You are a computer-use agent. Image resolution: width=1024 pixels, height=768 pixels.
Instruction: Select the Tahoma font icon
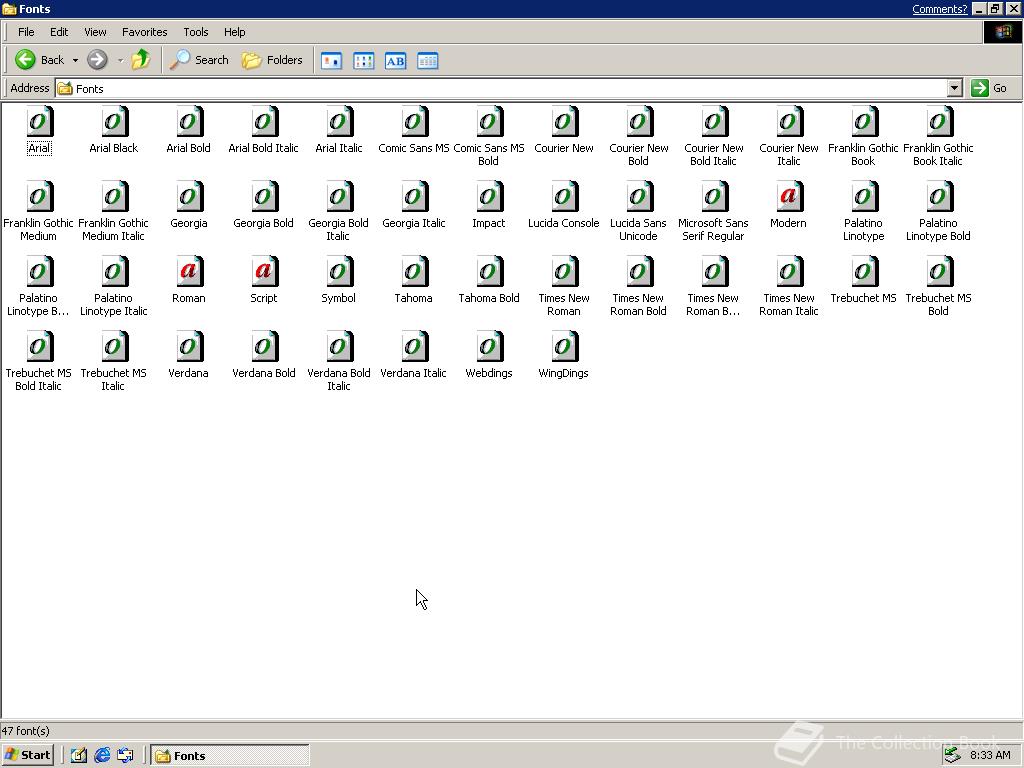pos(414,272)
